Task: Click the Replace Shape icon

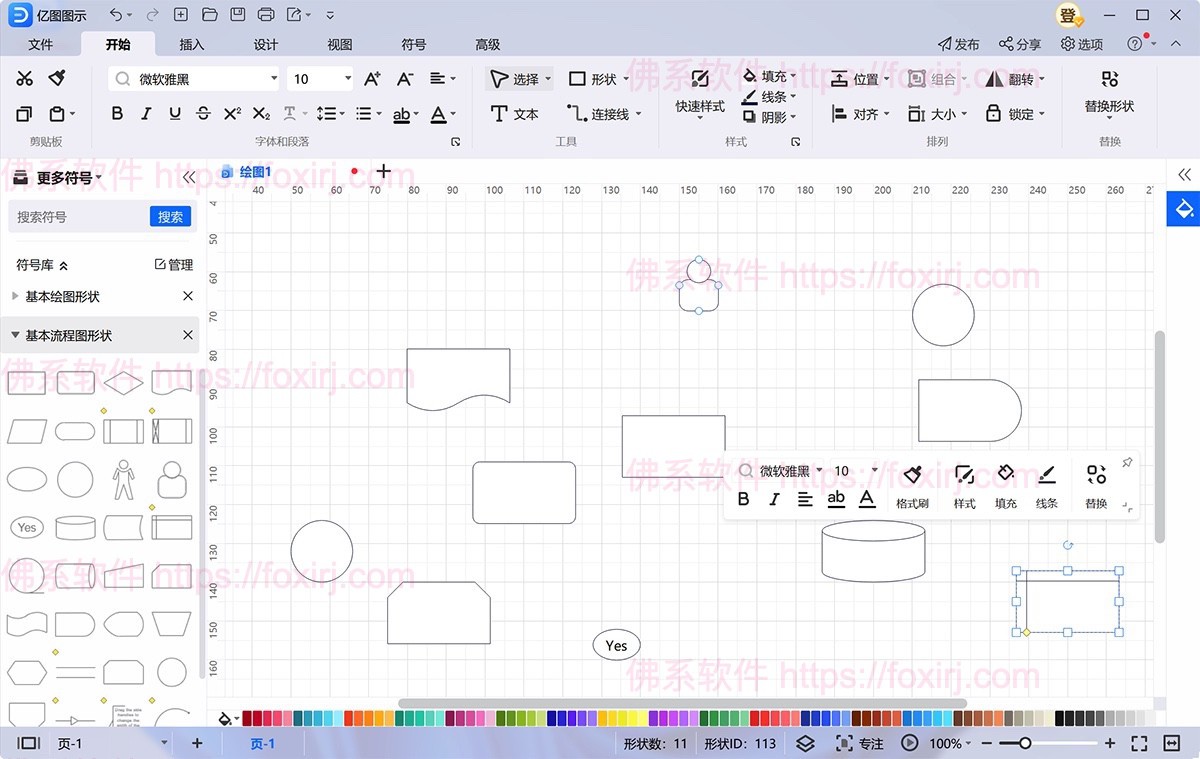Action: (x=1109, y=80)
